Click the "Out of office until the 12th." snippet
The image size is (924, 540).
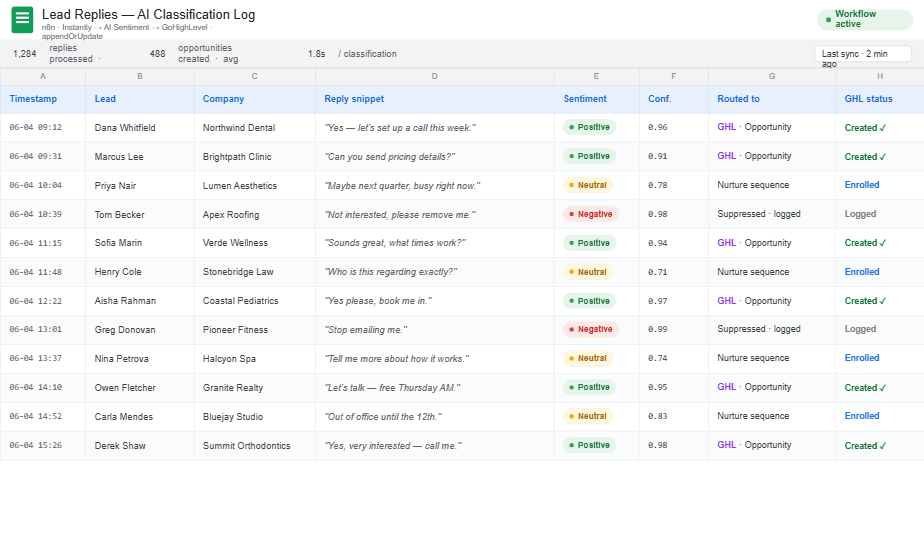point(383,417)
